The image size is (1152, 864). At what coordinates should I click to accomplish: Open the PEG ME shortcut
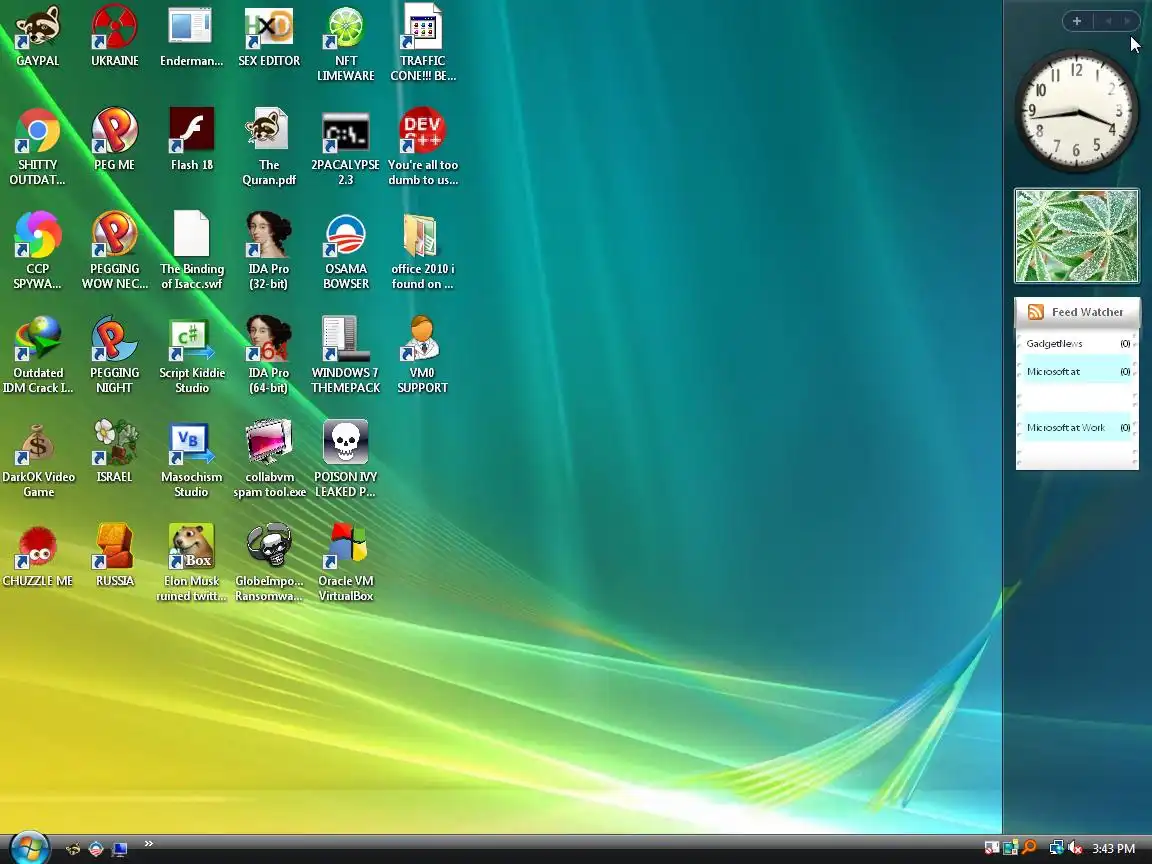[115, 140]
